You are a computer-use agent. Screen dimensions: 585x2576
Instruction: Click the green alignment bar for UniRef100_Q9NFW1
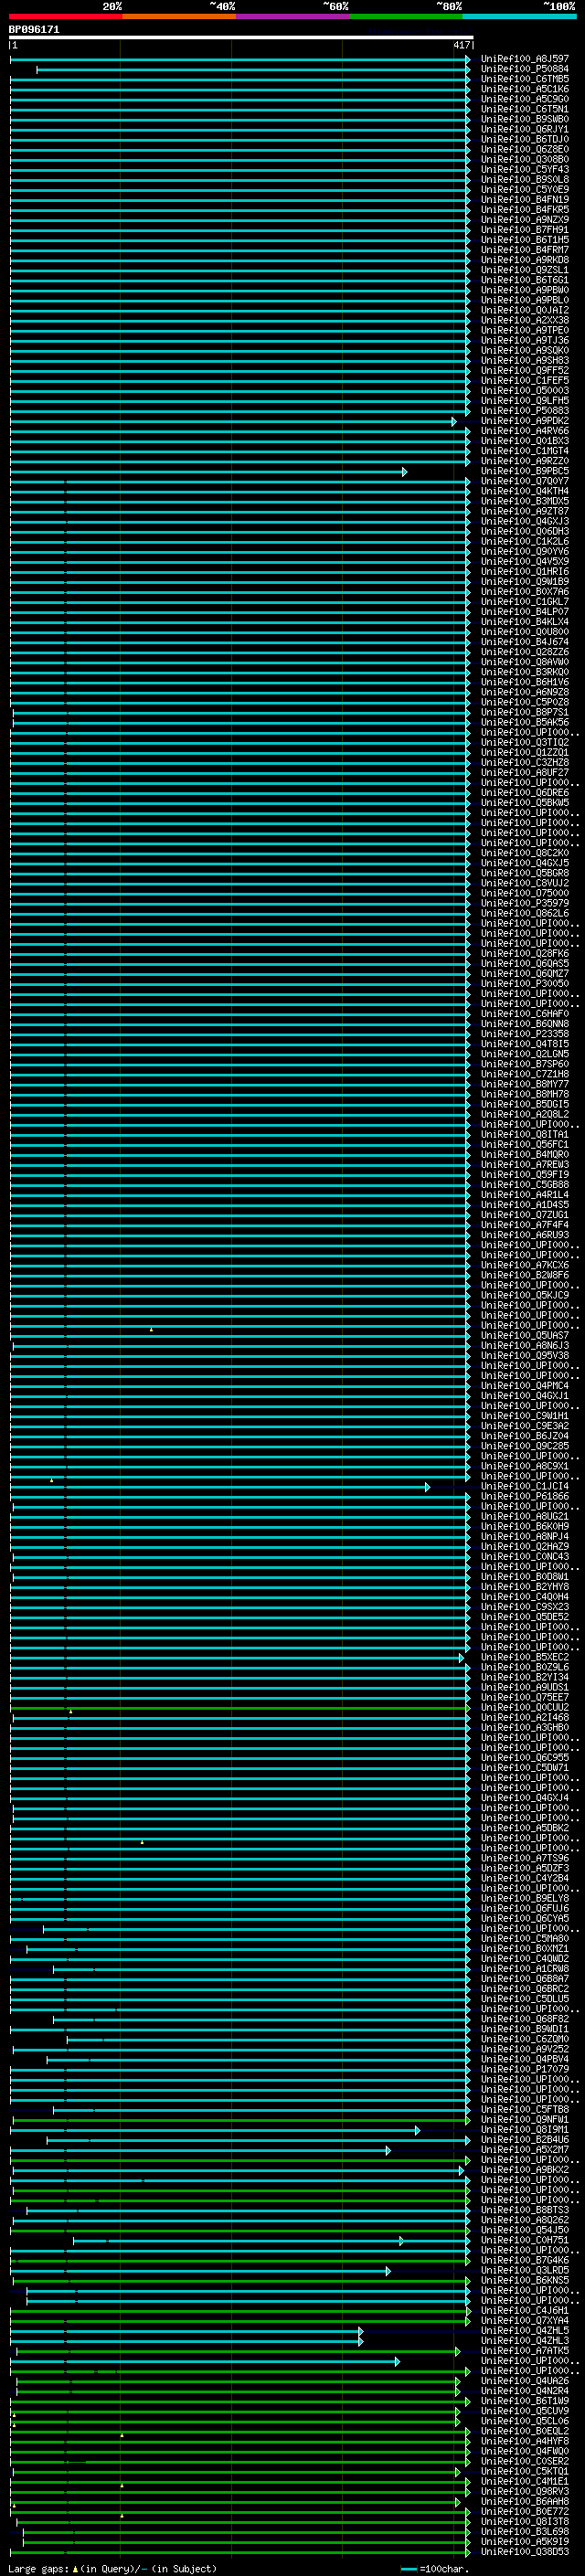[240, 2120]
